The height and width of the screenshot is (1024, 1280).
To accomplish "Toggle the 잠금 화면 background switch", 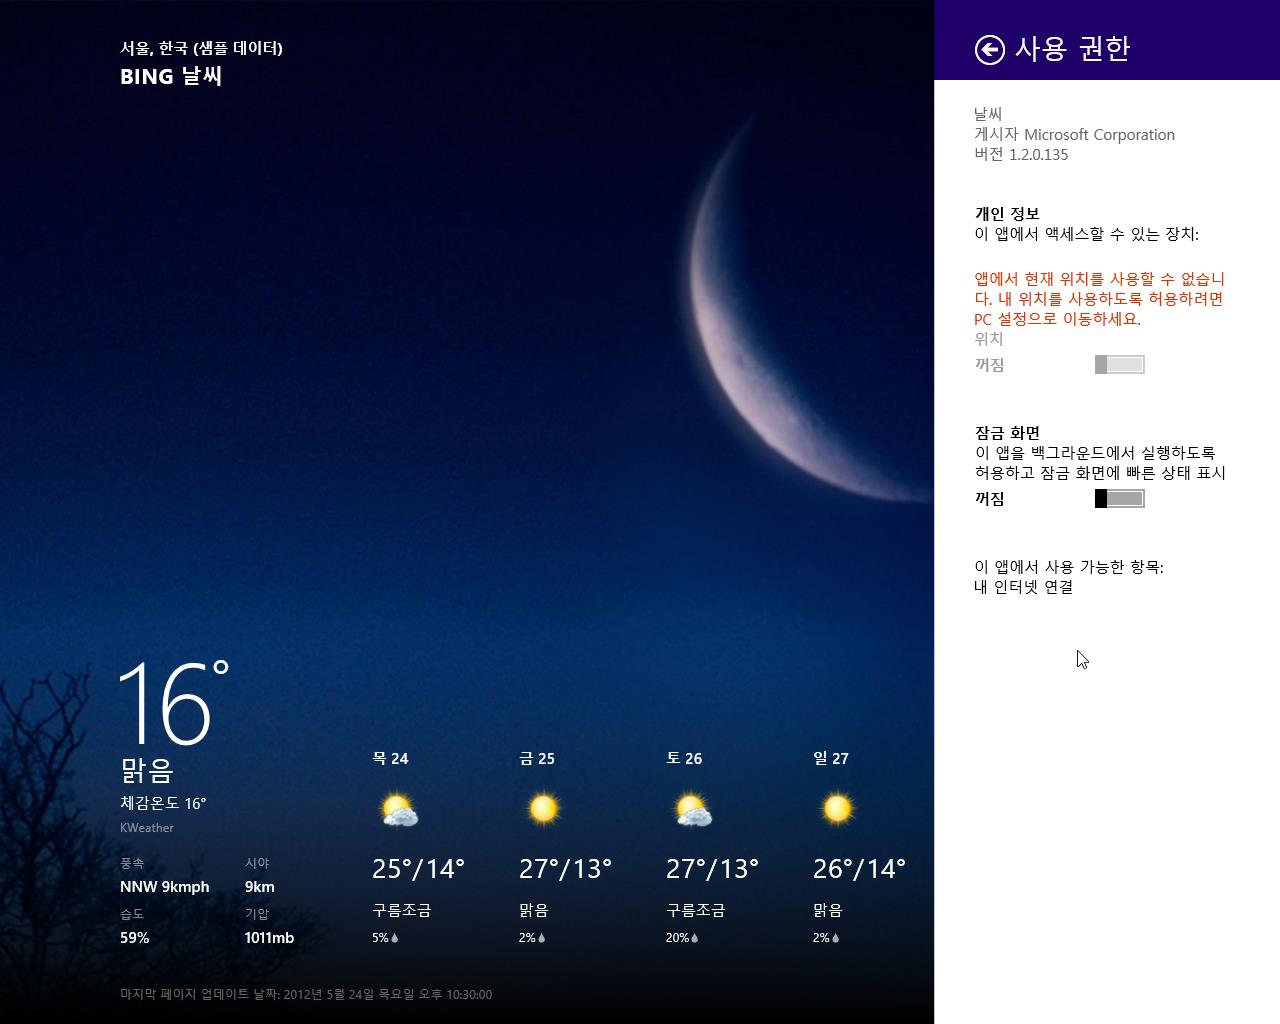I will [x=1119, y=499].
